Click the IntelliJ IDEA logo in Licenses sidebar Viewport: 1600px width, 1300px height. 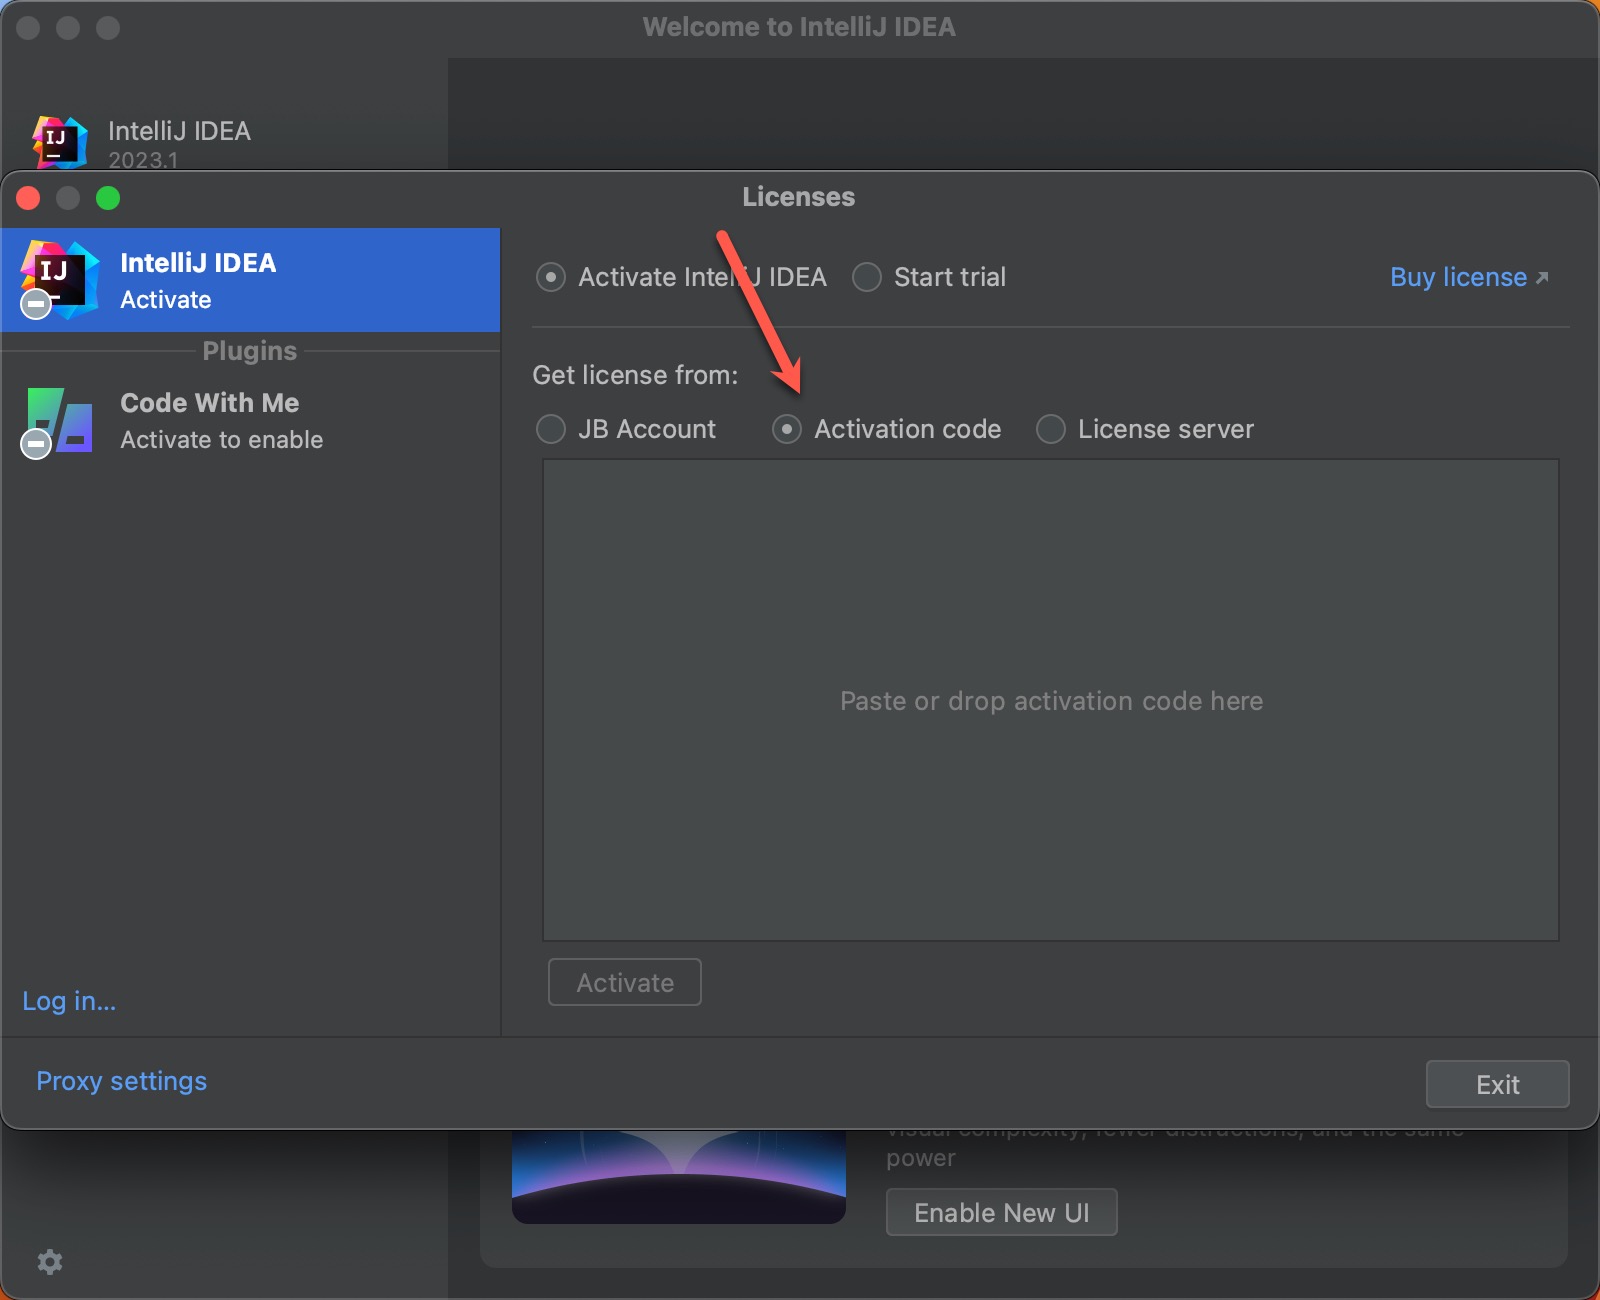pyautogui.click(x=60, y=279)
